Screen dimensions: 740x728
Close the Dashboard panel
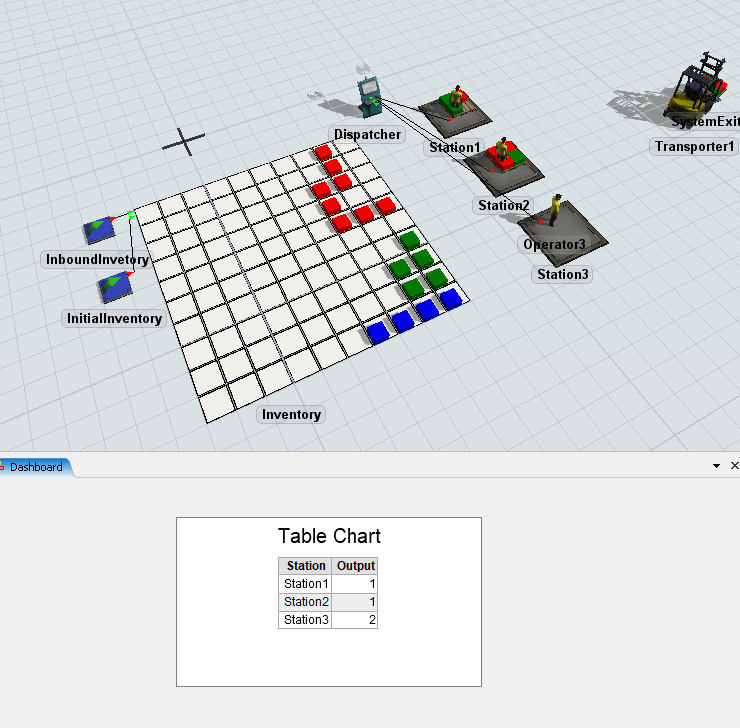734,467
